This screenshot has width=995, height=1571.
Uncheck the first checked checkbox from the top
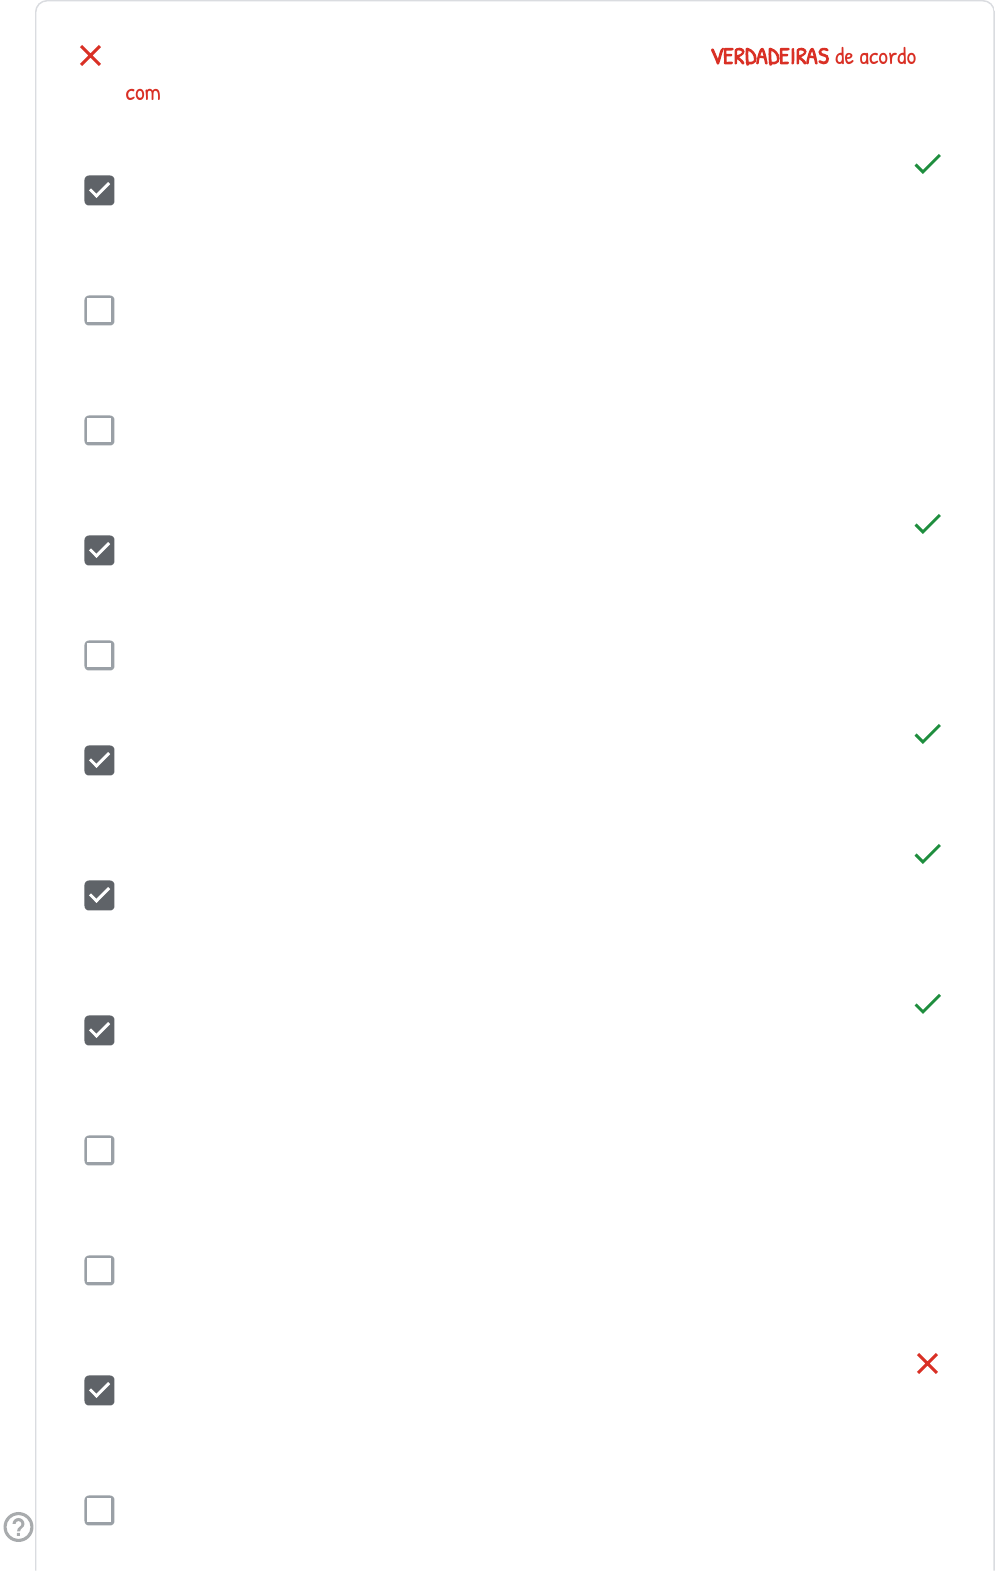click(x=99, y=191)
